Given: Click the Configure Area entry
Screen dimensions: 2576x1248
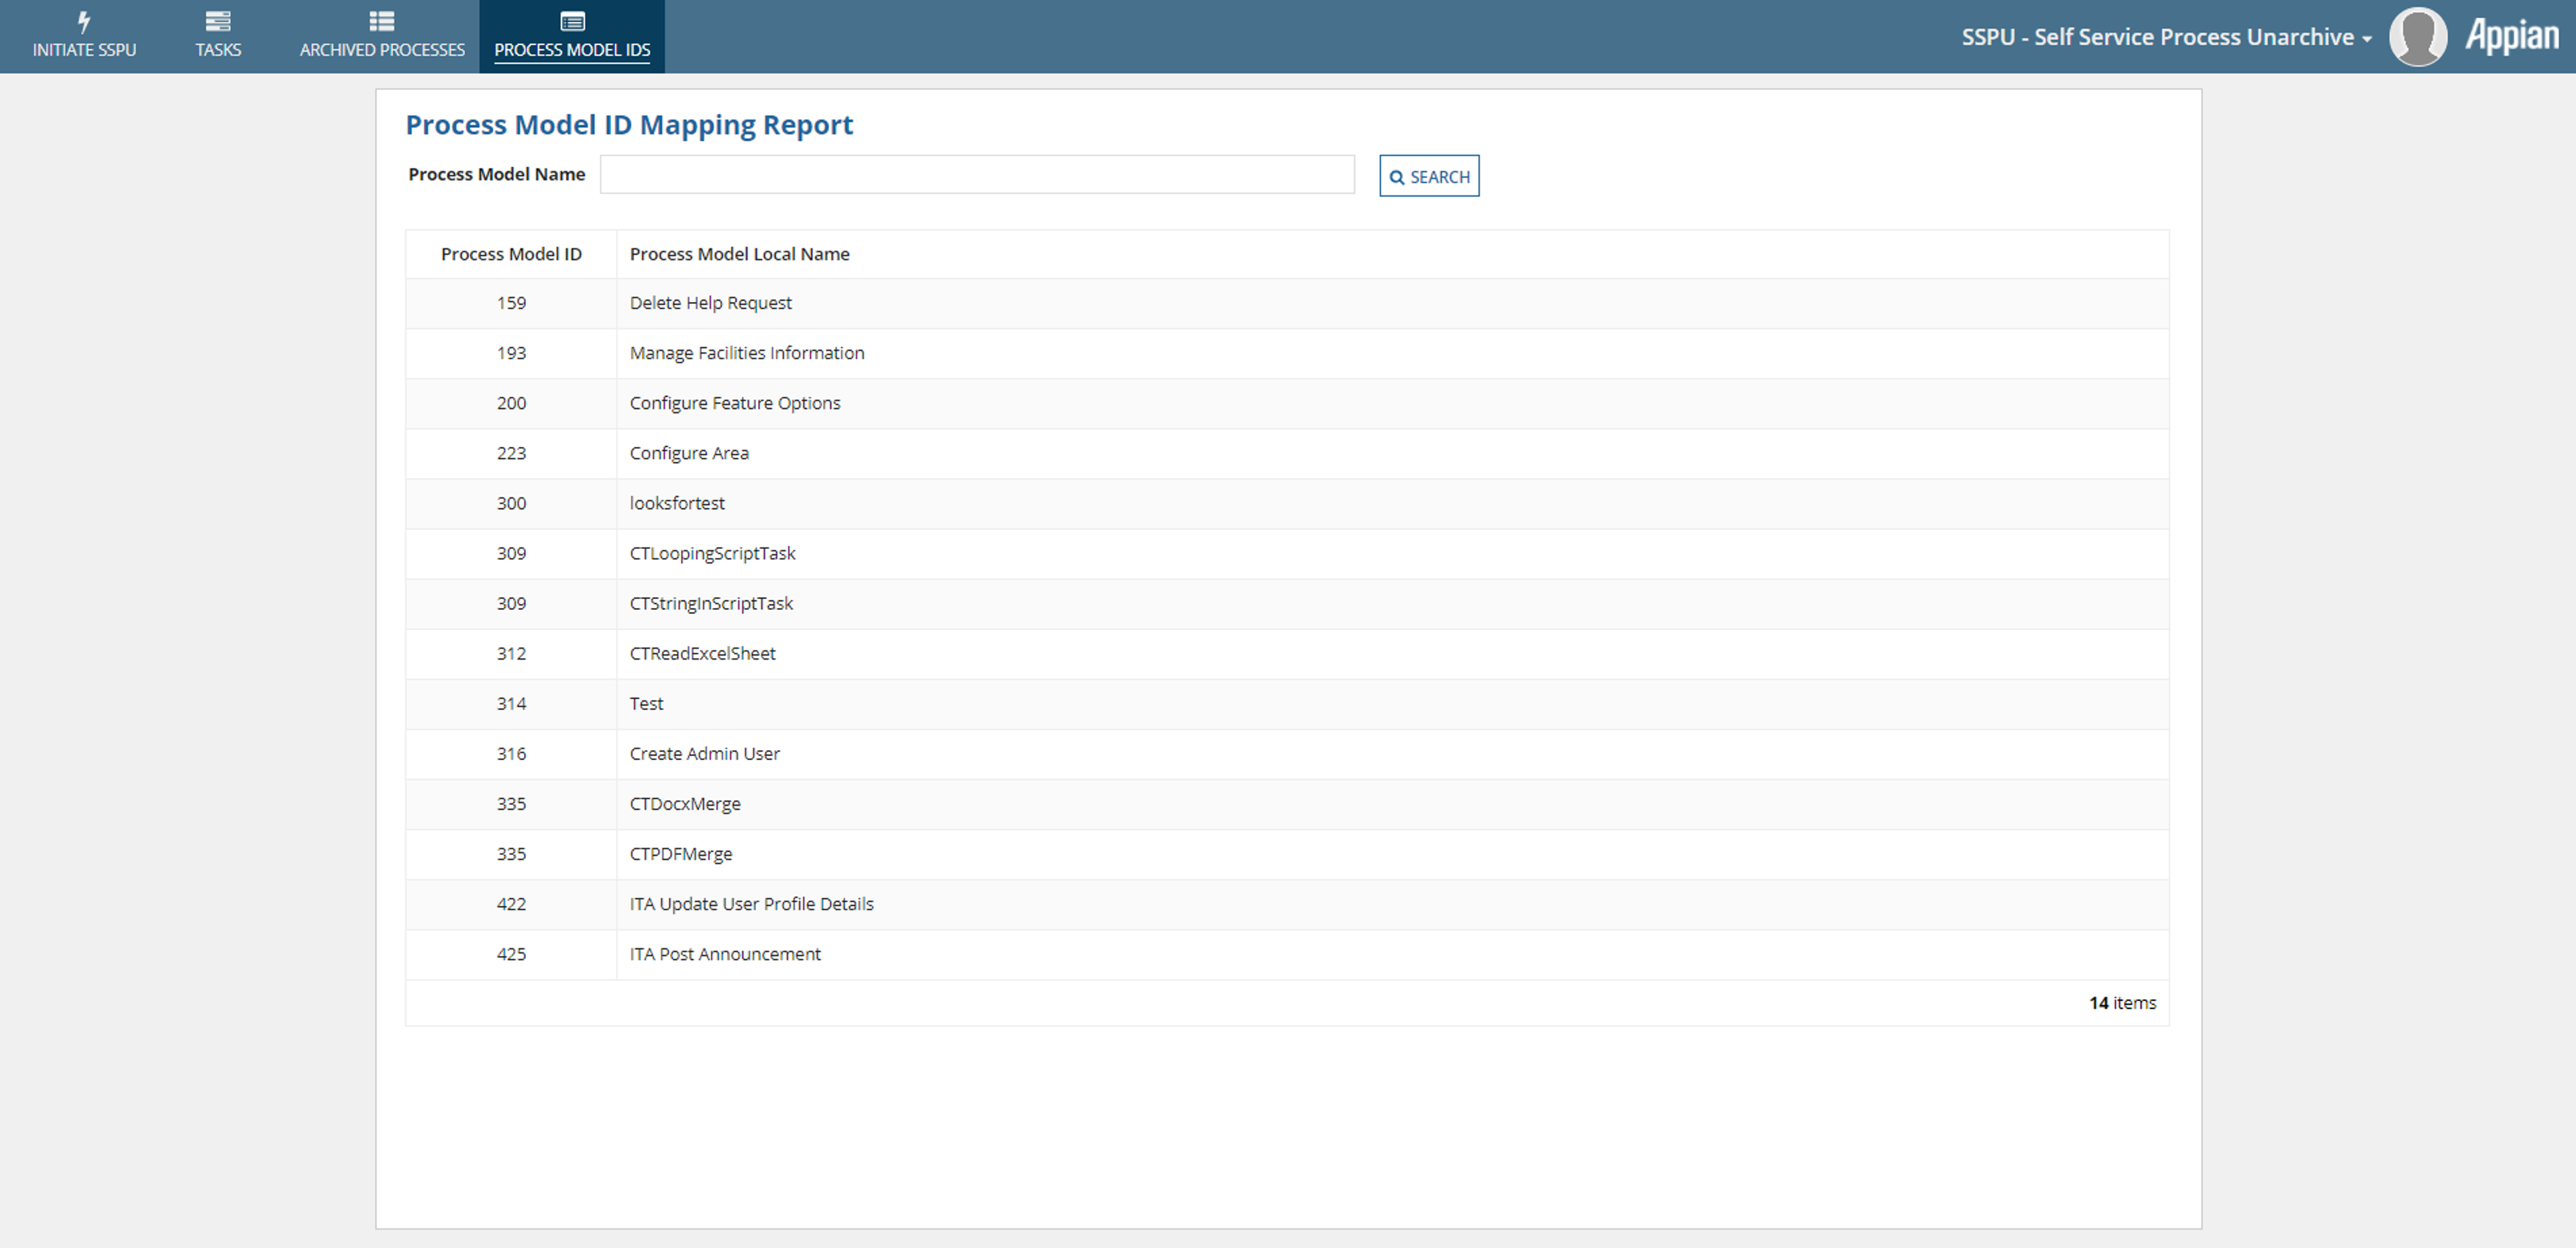Looking at the screenshot, I should pos(689,453).
